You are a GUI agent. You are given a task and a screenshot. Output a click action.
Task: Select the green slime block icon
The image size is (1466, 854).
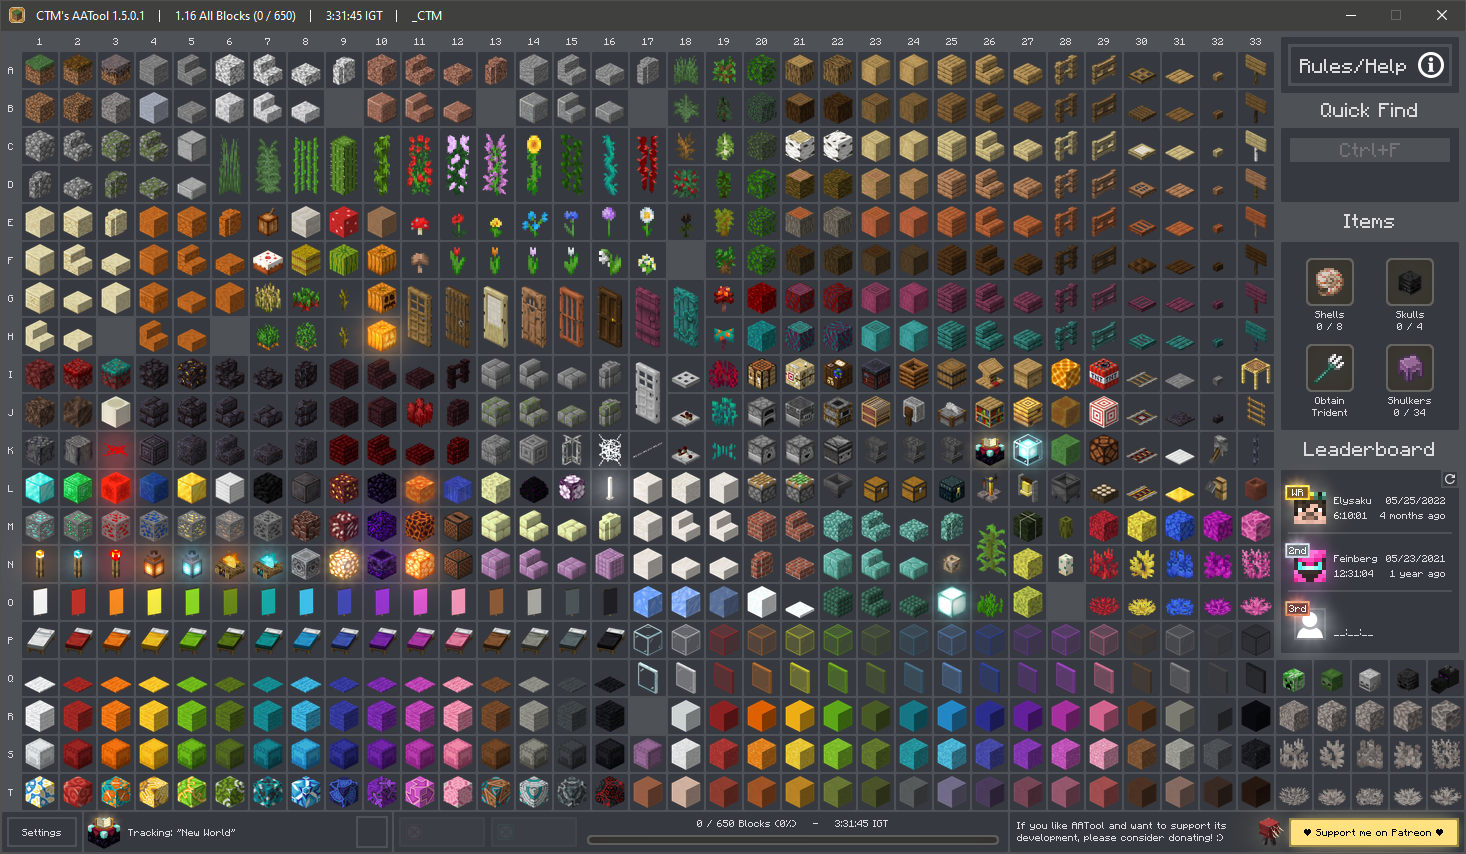[1065, 450]
